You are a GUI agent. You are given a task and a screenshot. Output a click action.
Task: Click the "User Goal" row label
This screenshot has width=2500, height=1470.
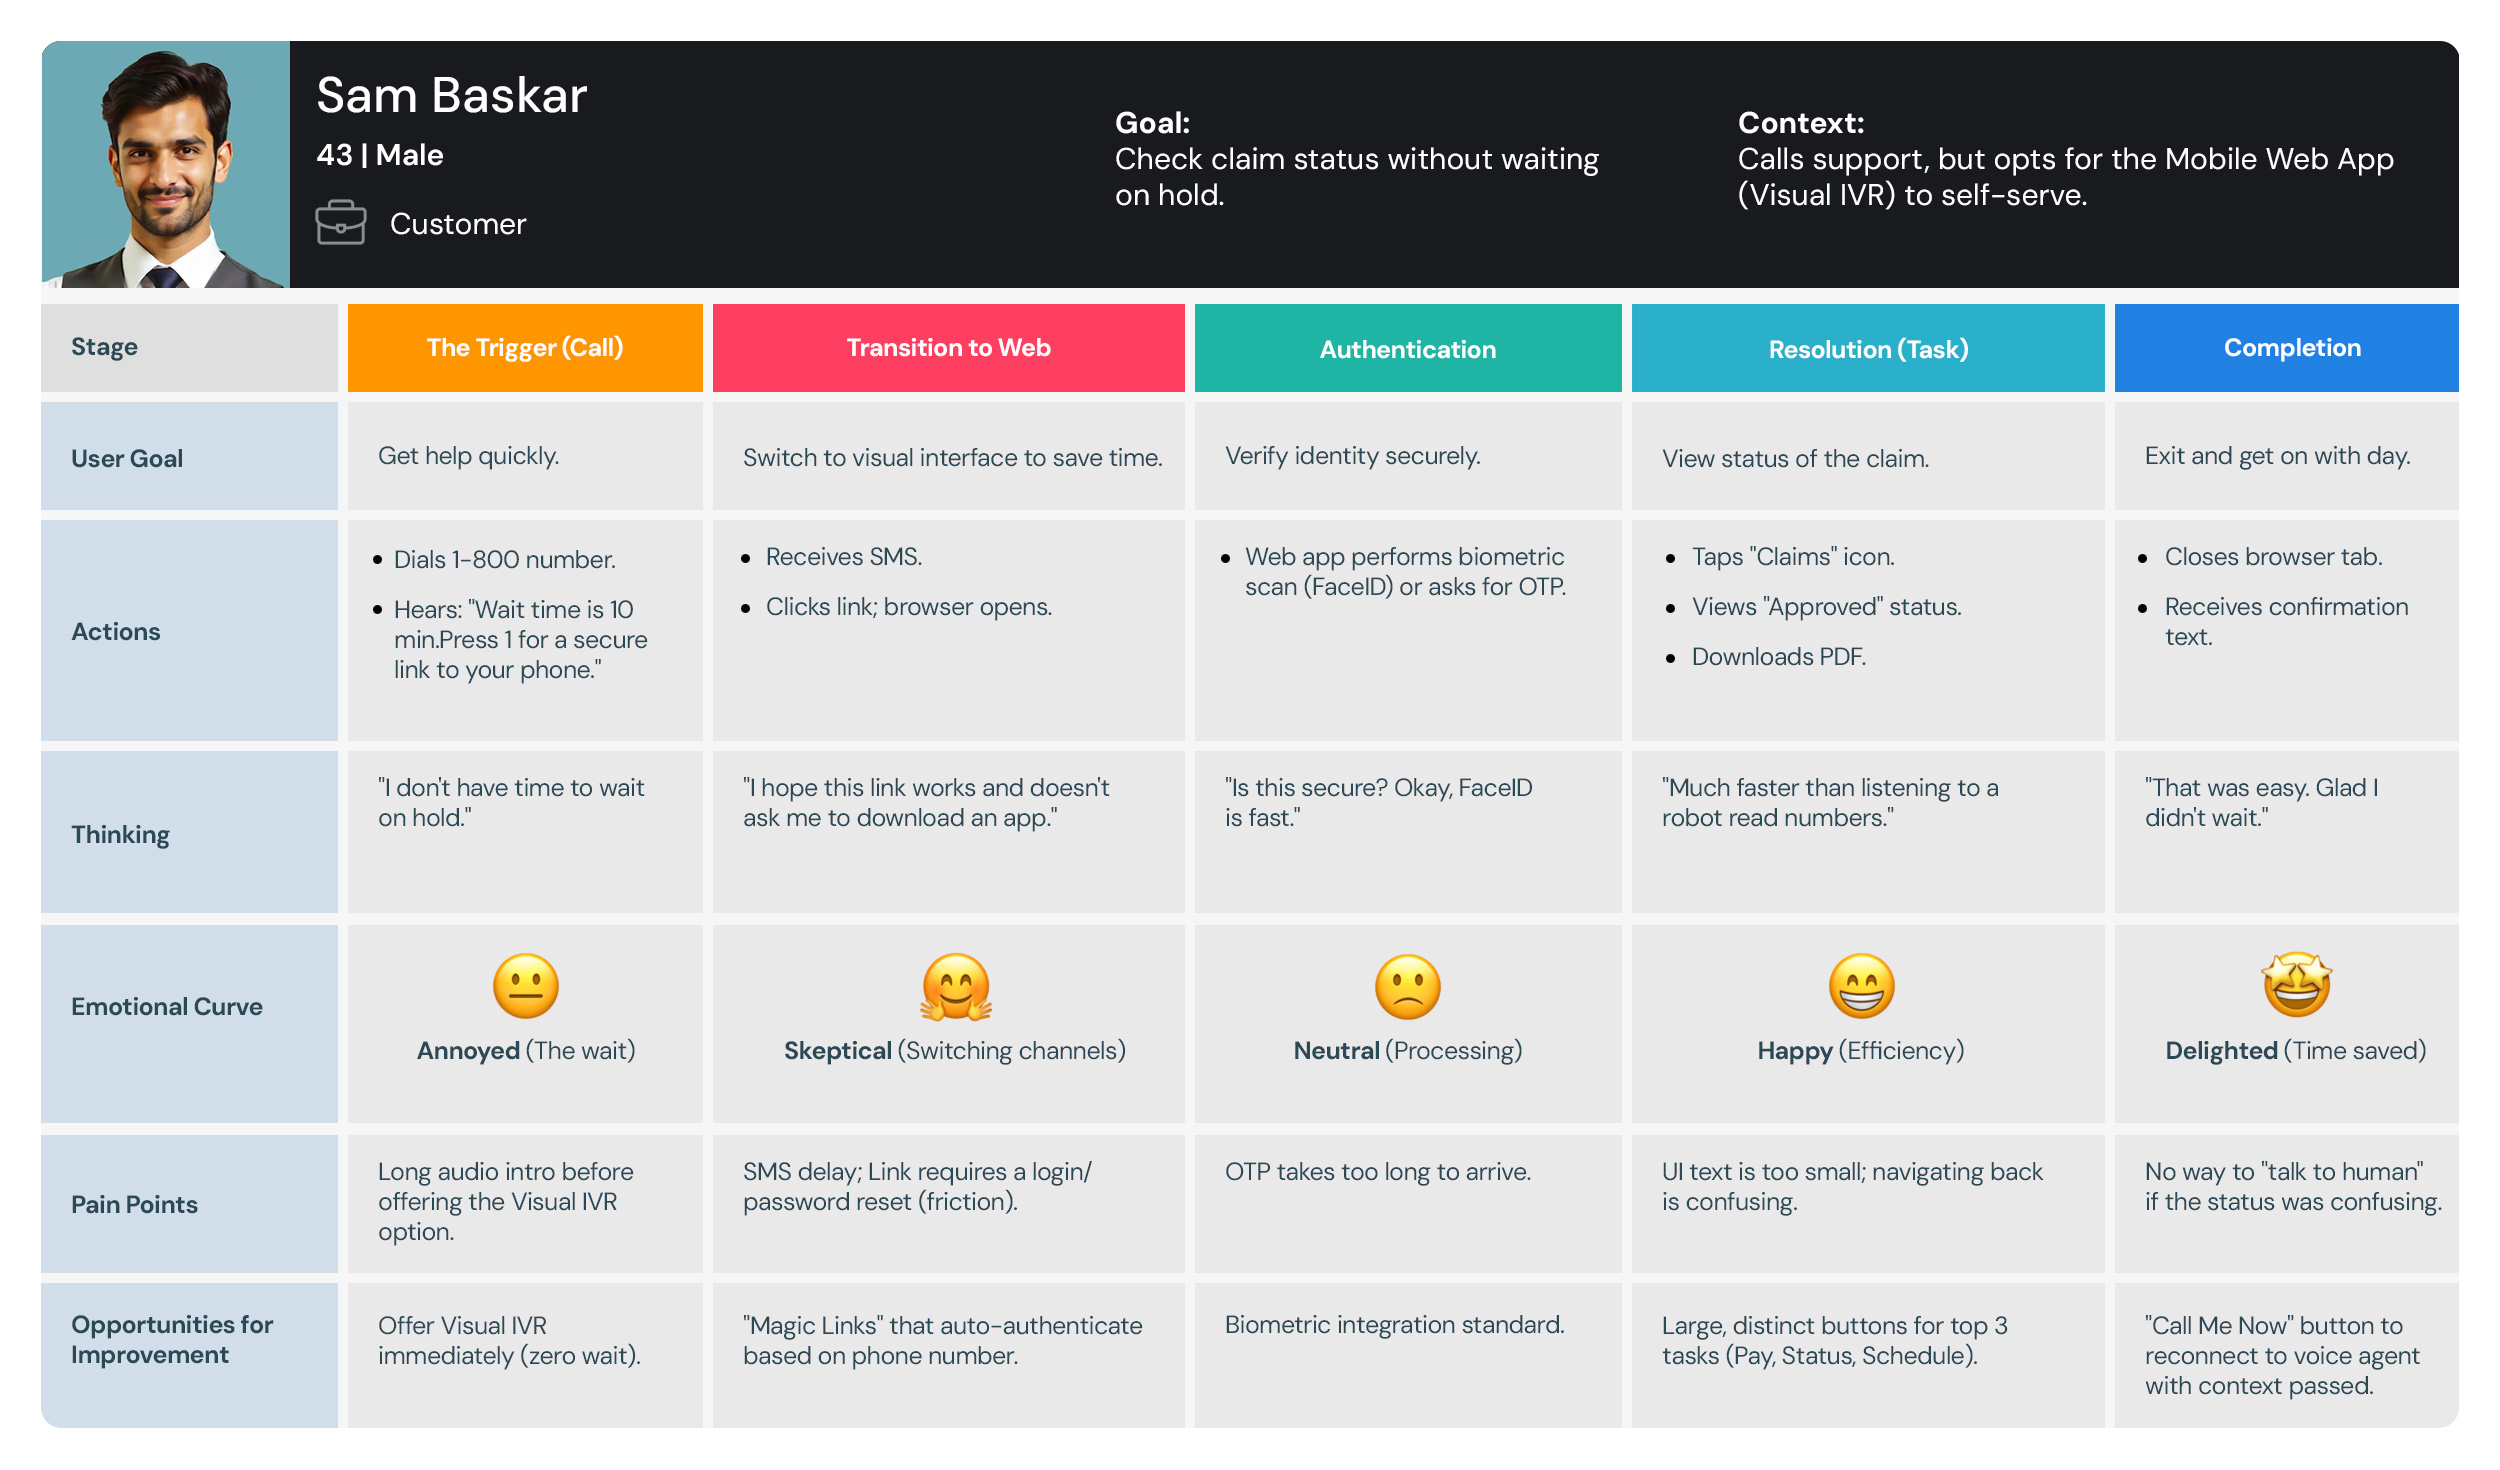pyautogui.click(x=127, y=459)
